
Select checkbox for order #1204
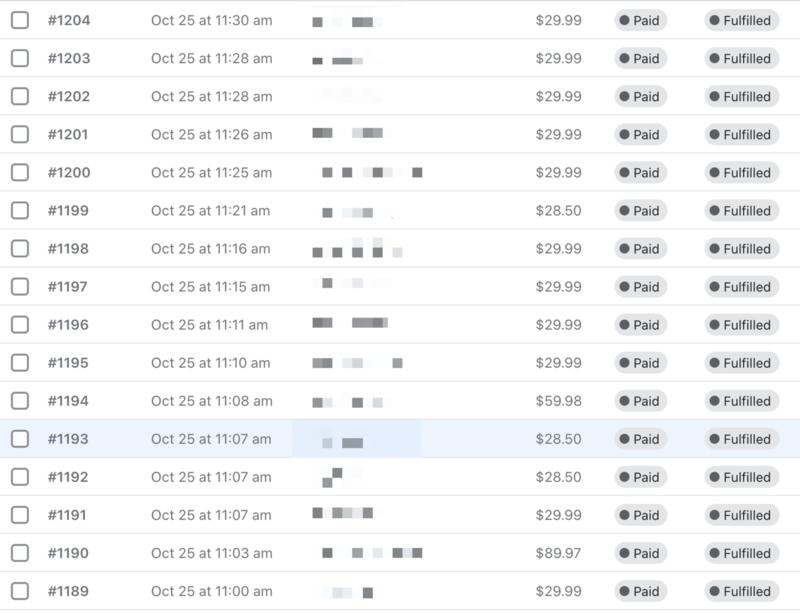tap(20, 20)
